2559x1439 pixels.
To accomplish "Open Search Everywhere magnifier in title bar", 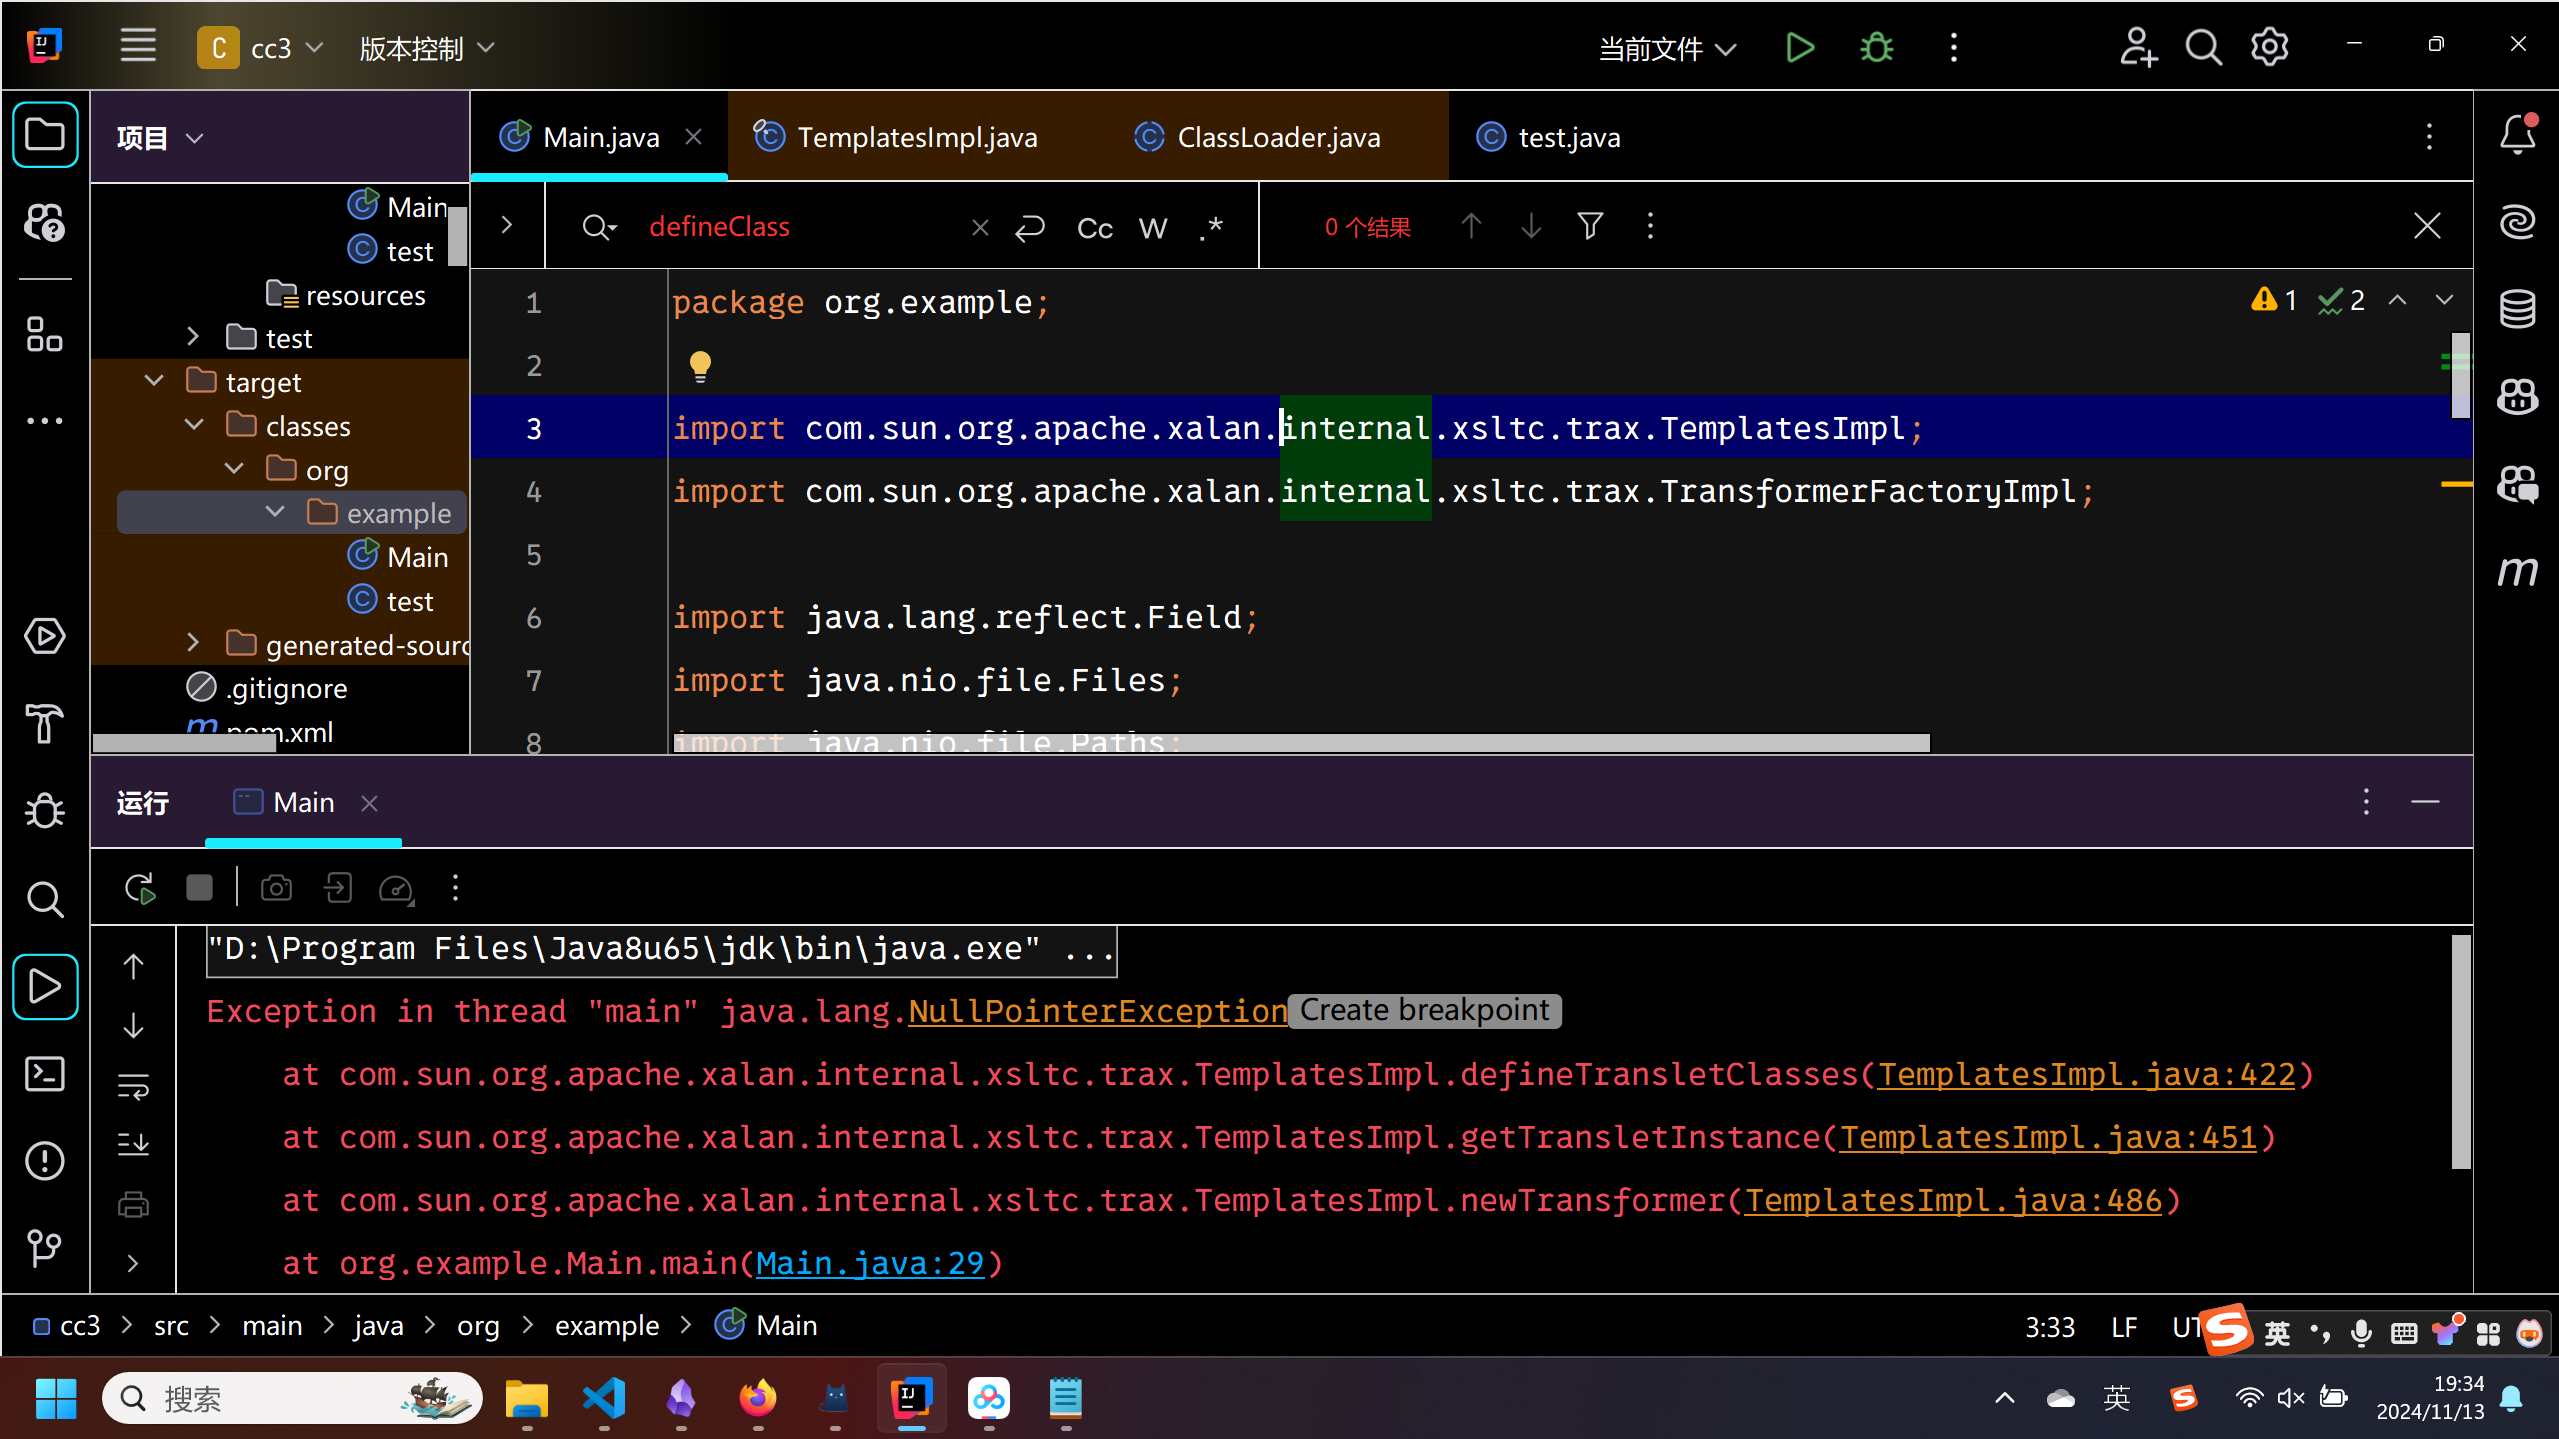I will (2203, 47).
